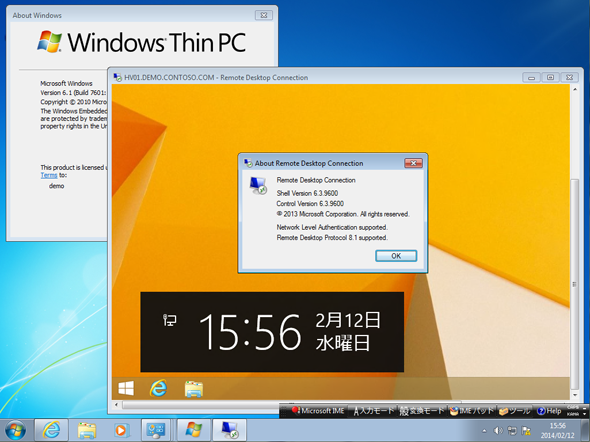Click the taskbar clock showing 15:56
590x442 pixels.
pos(558,430)
